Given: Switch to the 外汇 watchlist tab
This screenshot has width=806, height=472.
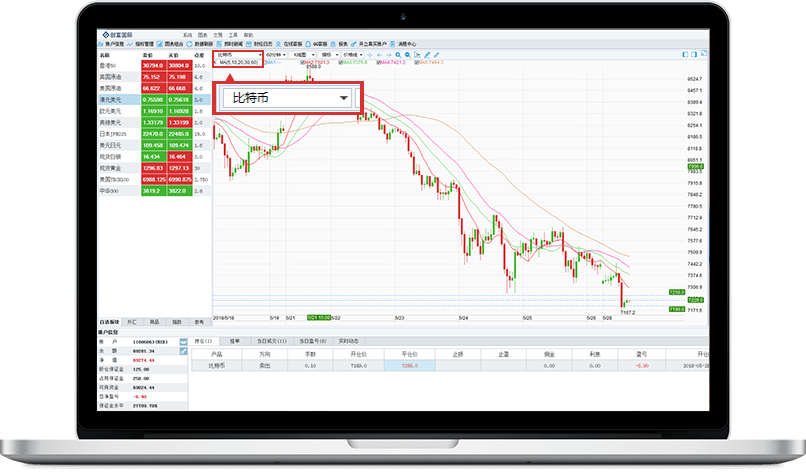Looking at the screenshot, I should [x=131, y=322].
